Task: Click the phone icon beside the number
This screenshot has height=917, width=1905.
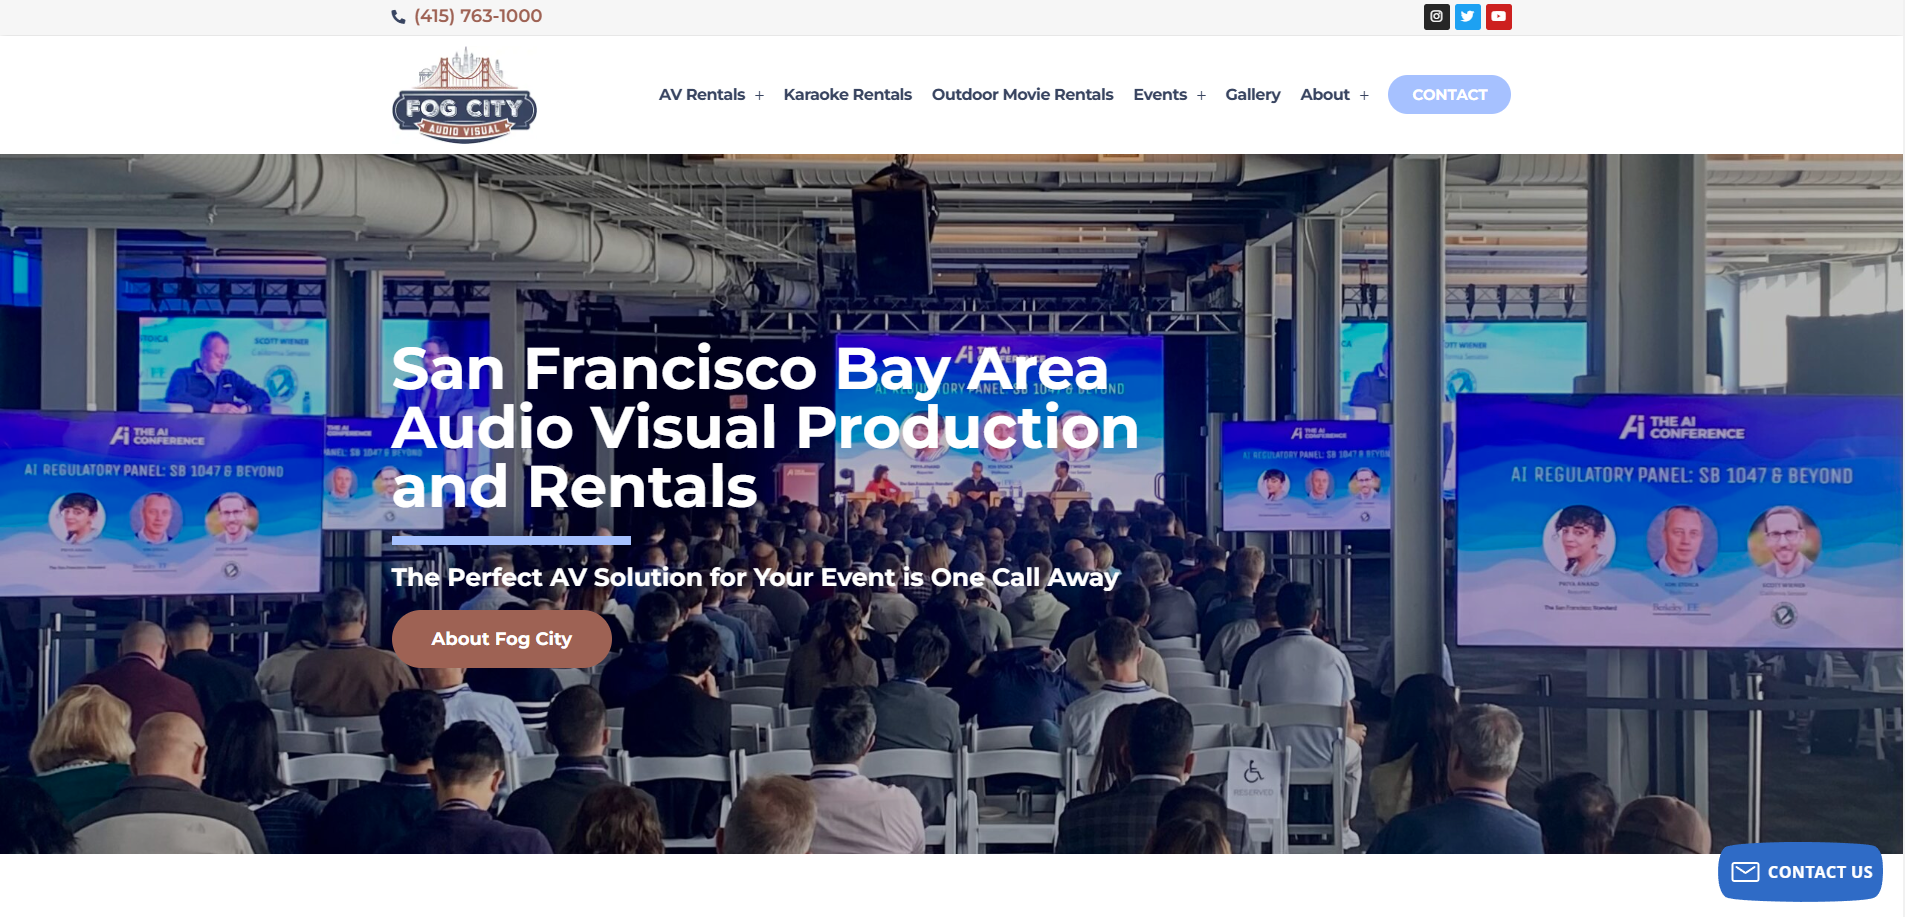Action: tap(398, 17)
